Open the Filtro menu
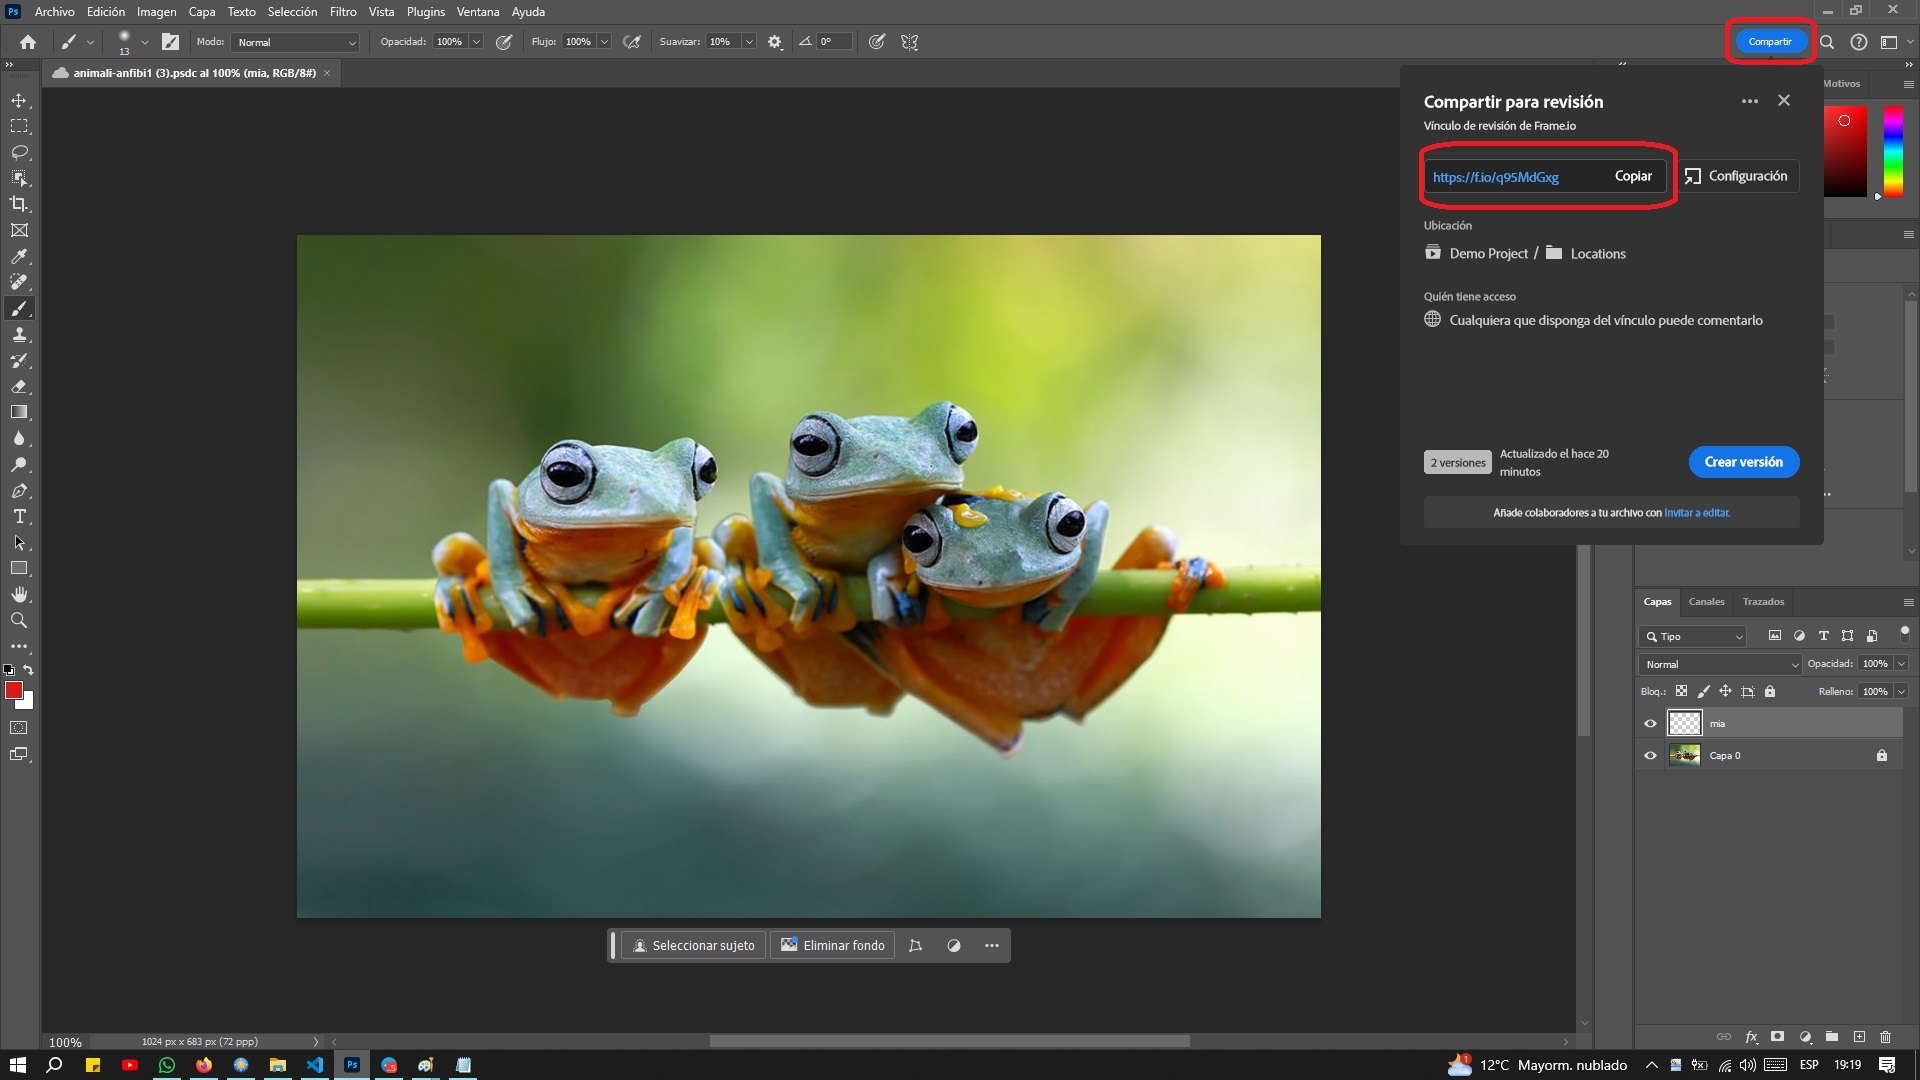Screen dimensions: 1920x1080 tap(343, 12)
